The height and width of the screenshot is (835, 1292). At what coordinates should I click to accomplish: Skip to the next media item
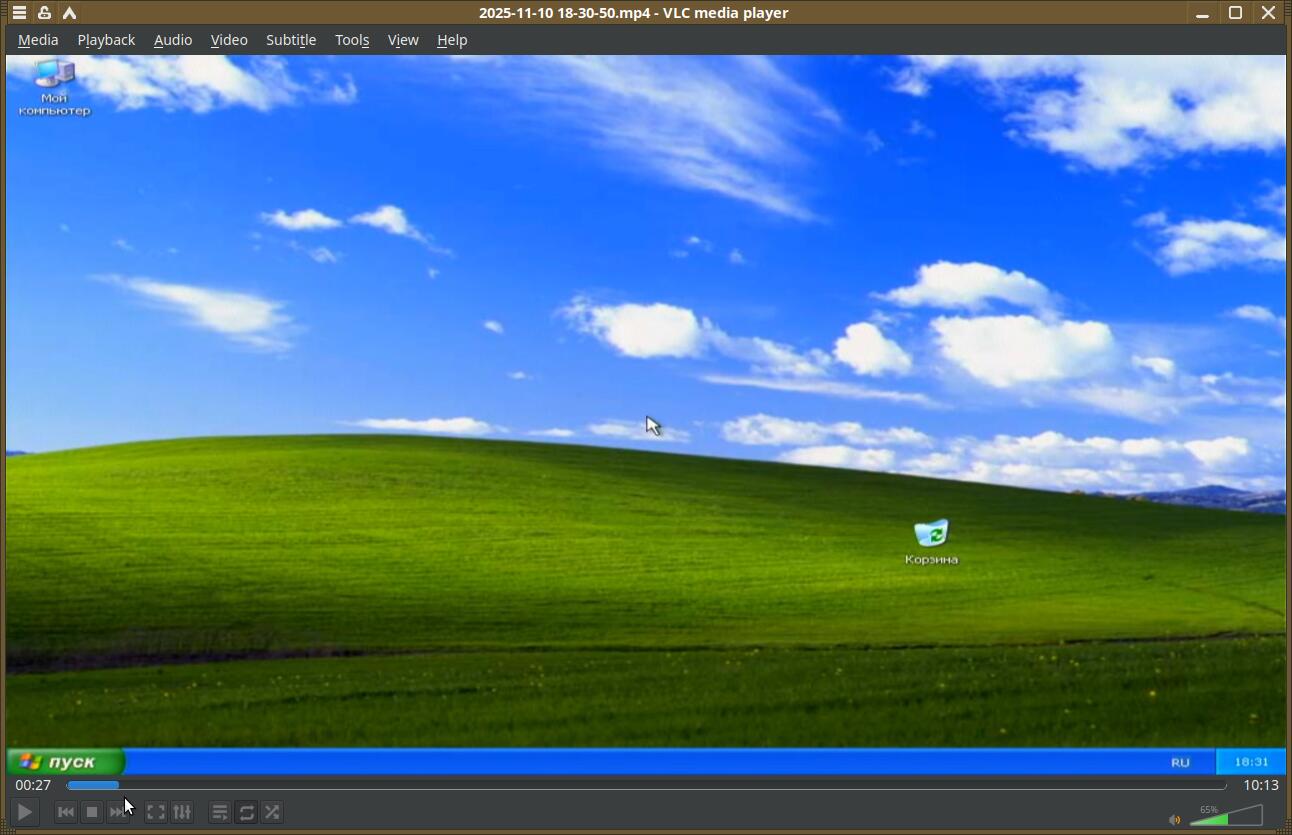(x=118, y=812)
